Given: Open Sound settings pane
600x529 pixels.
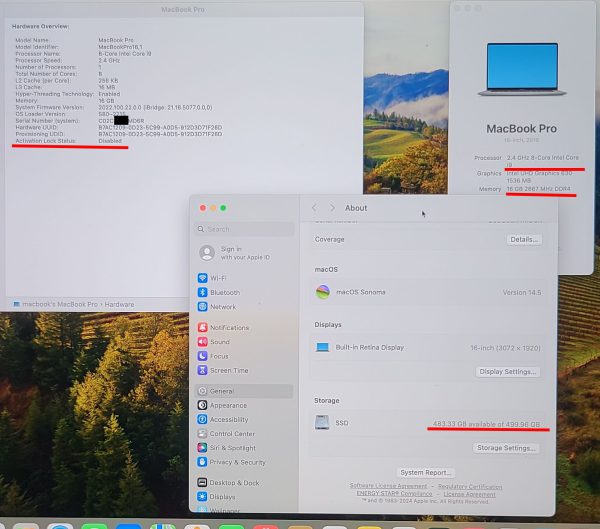Looking at the screenshot, I should (219, 342).
